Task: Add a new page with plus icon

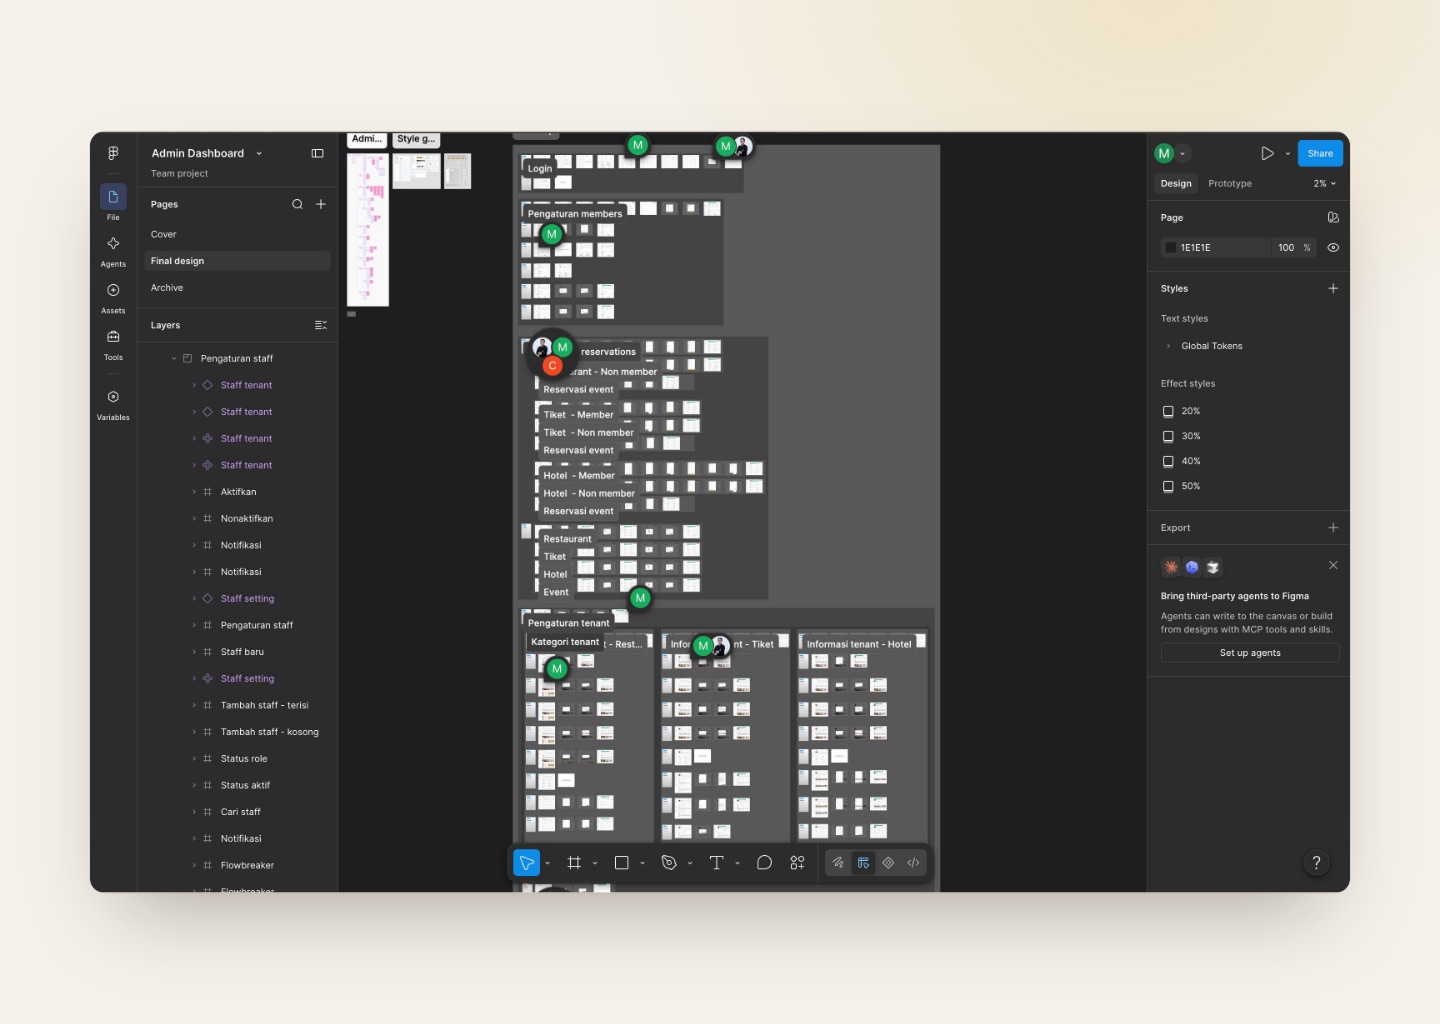Action: pos(321,204)
